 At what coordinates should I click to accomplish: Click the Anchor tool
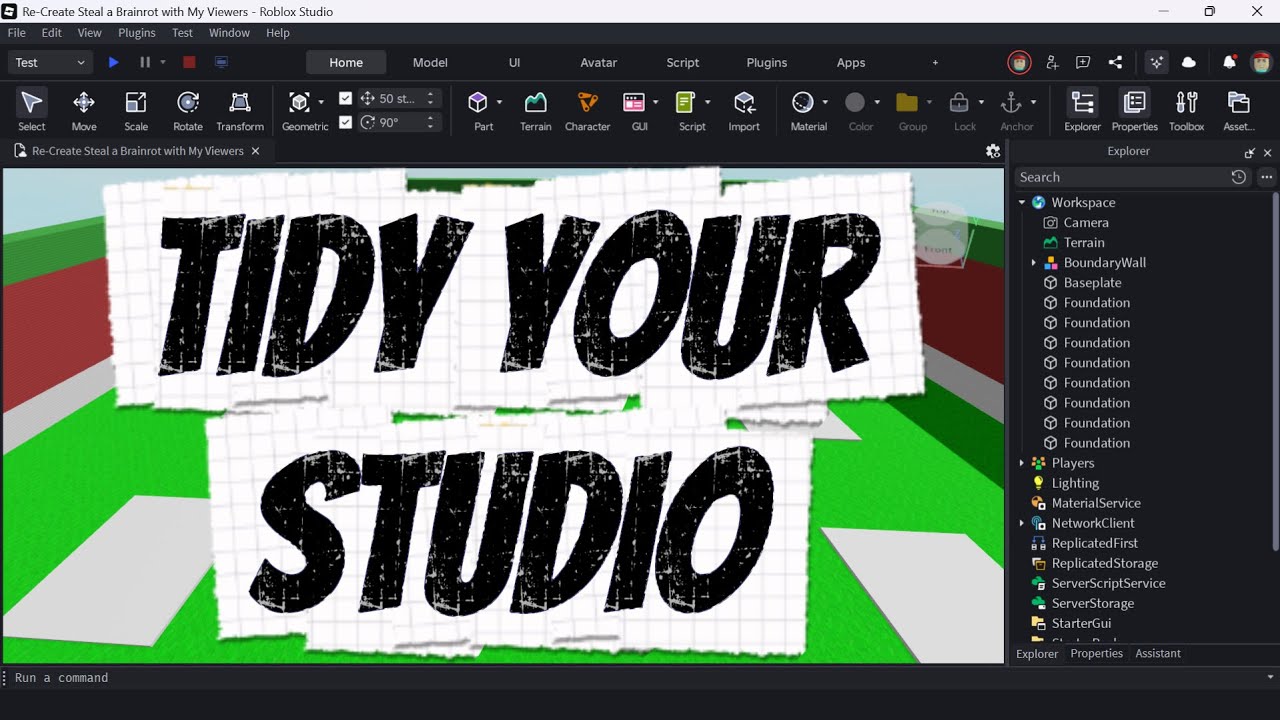coord(1011,102)
